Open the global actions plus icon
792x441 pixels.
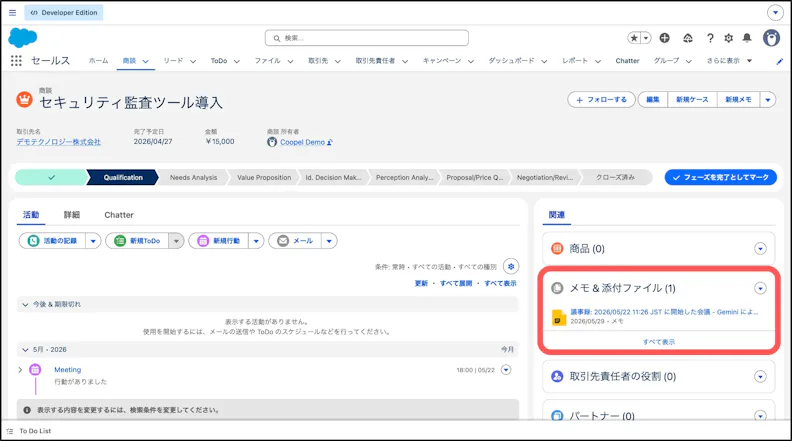point(665,38)
